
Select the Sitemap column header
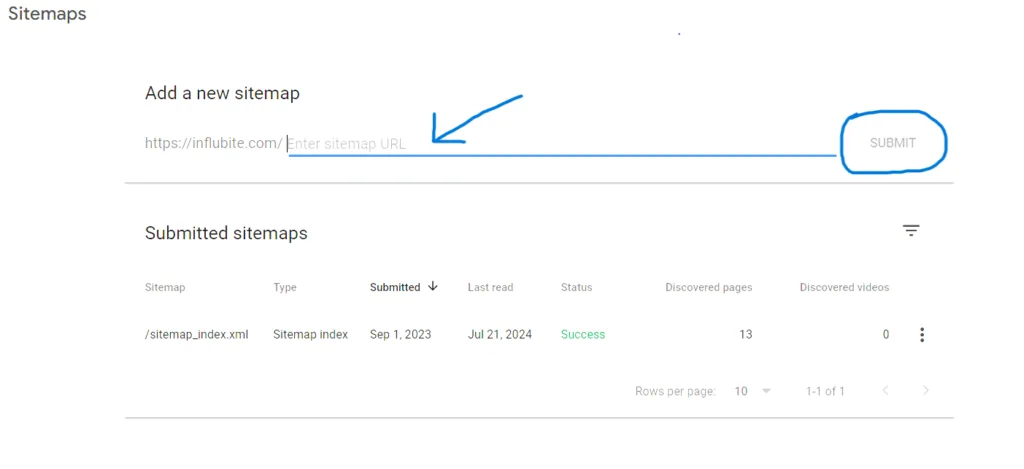point(165,287)
